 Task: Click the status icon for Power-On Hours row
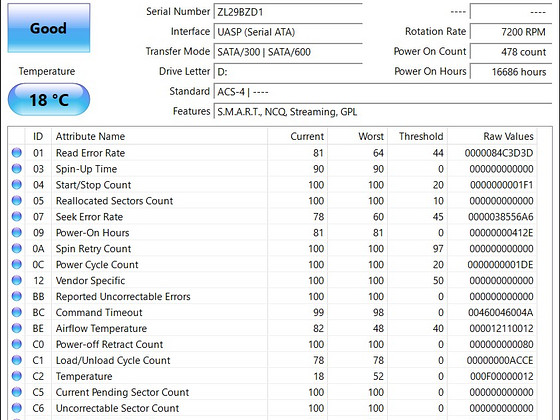tap(16, 232)
